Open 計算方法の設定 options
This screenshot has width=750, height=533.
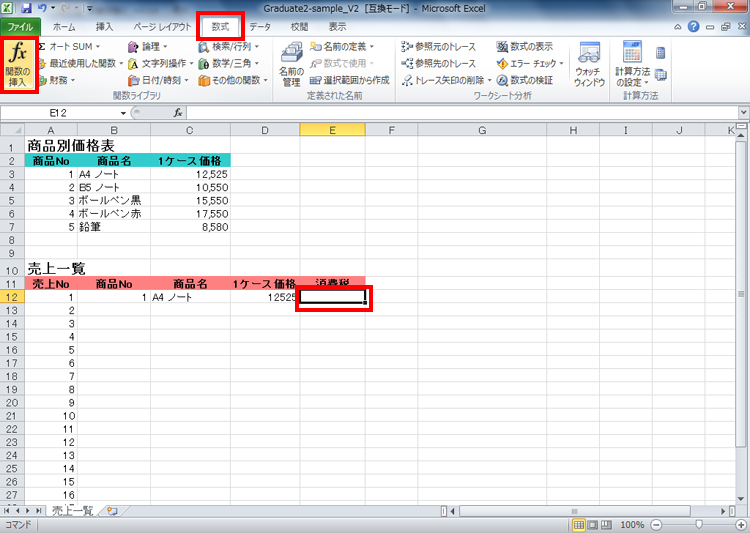tap(632, 65)
